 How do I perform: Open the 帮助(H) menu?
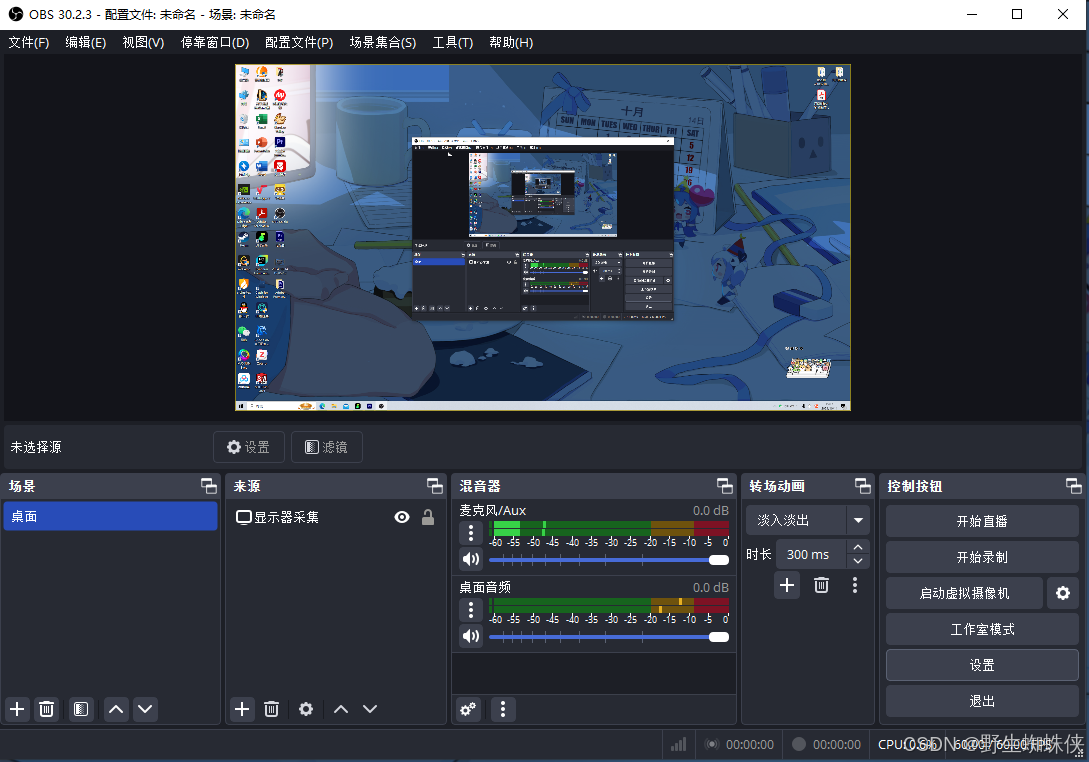[x=511, y=42]
